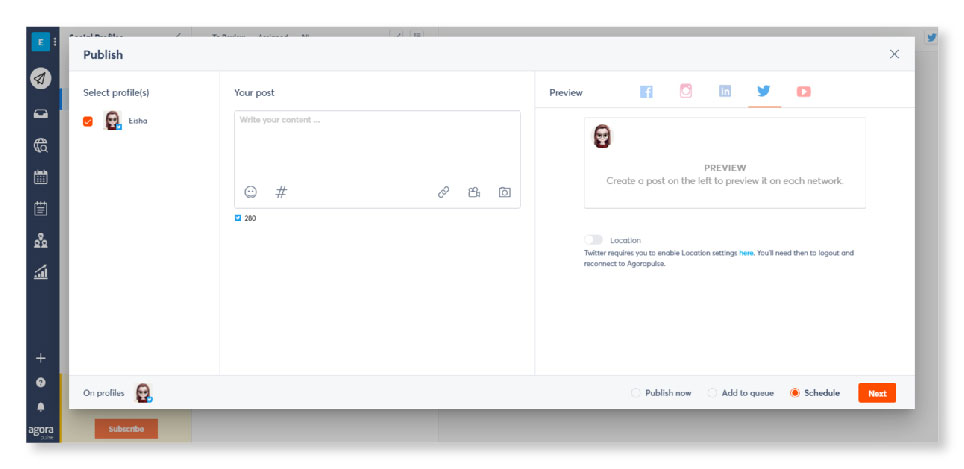Attach a photo with the camera icon
Viewport: 964px width, 469px height.
505,192
